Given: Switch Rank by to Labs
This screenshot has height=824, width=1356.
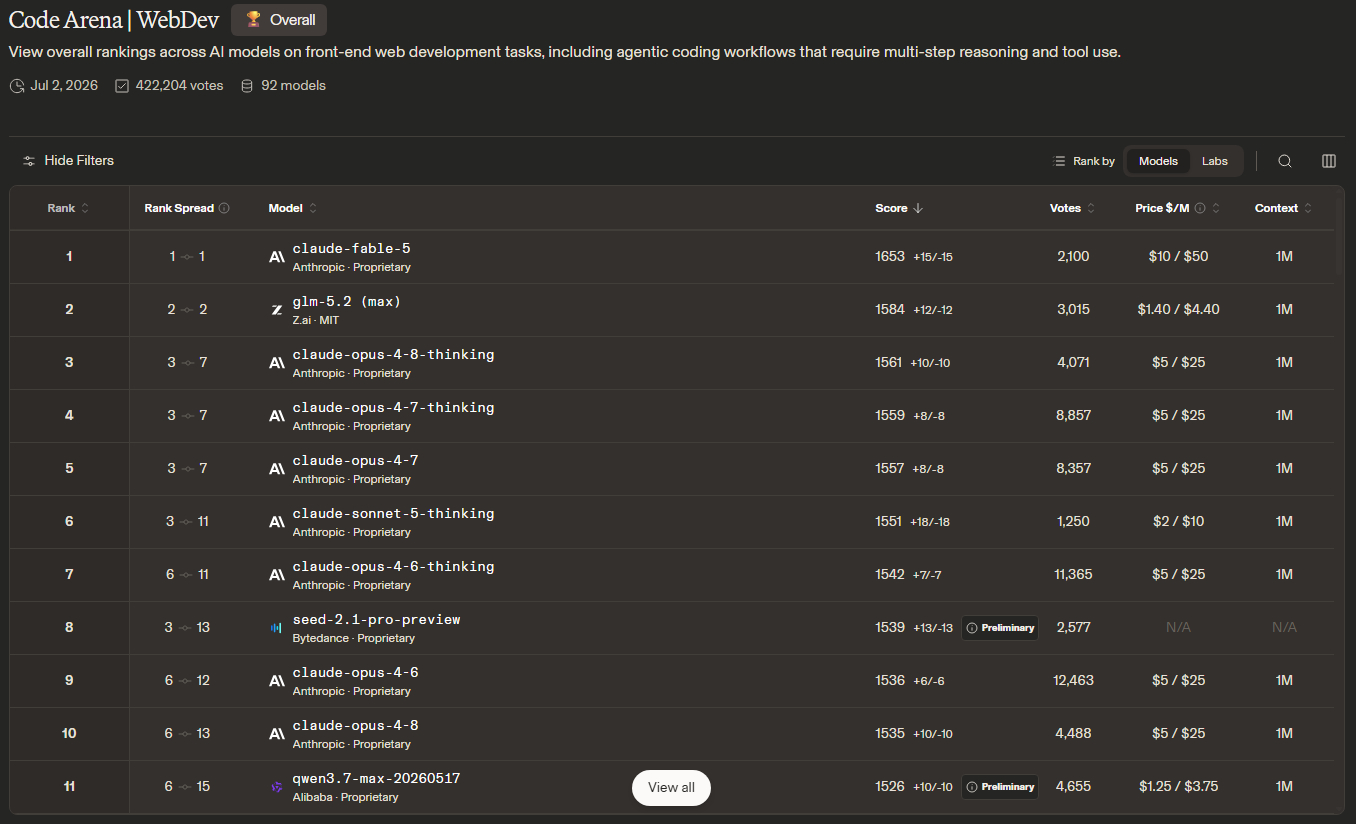Looking at the screenshot, I should pos(1215,161).
